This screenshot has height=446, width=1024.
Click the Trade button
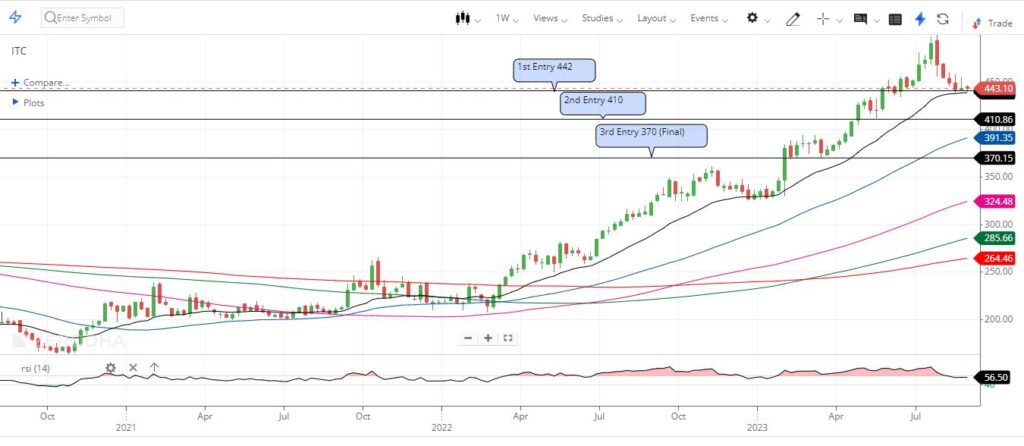point(992,23)
